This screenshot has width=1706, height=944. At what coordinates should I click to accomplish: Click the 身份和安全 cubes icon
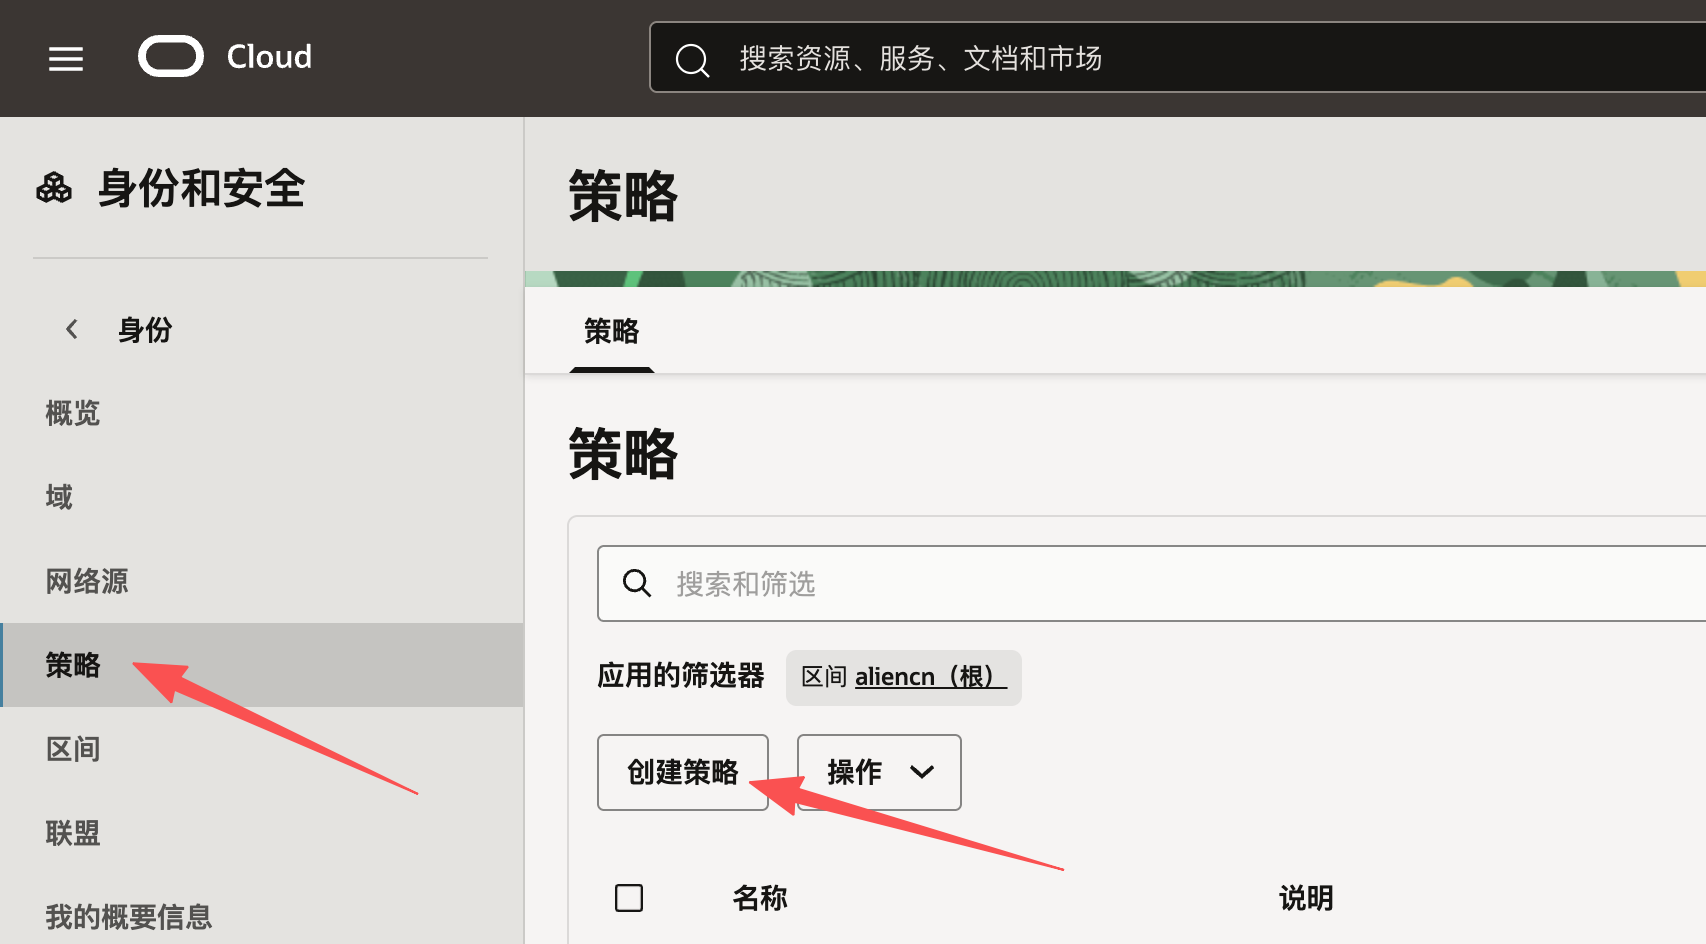click(54, 188)
